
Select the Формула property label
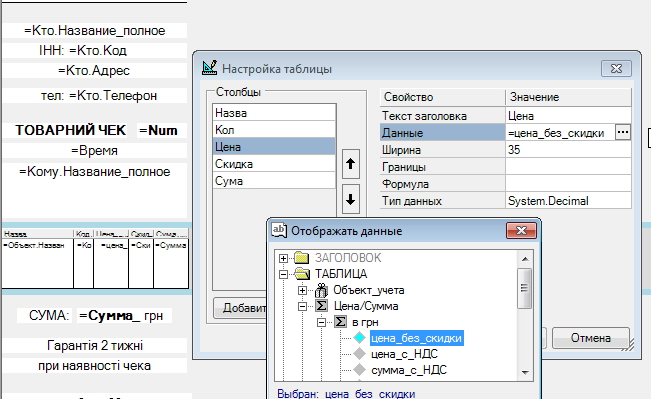(x=442, y=184)
